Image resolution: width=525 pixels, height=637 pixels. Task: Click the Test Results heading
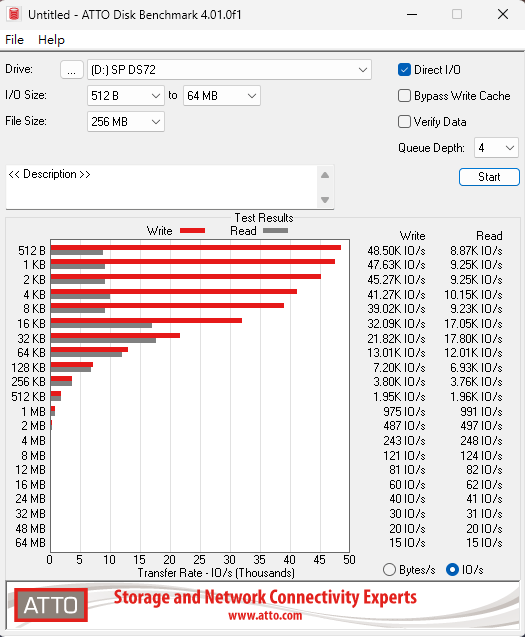click(x=264, y=218)
